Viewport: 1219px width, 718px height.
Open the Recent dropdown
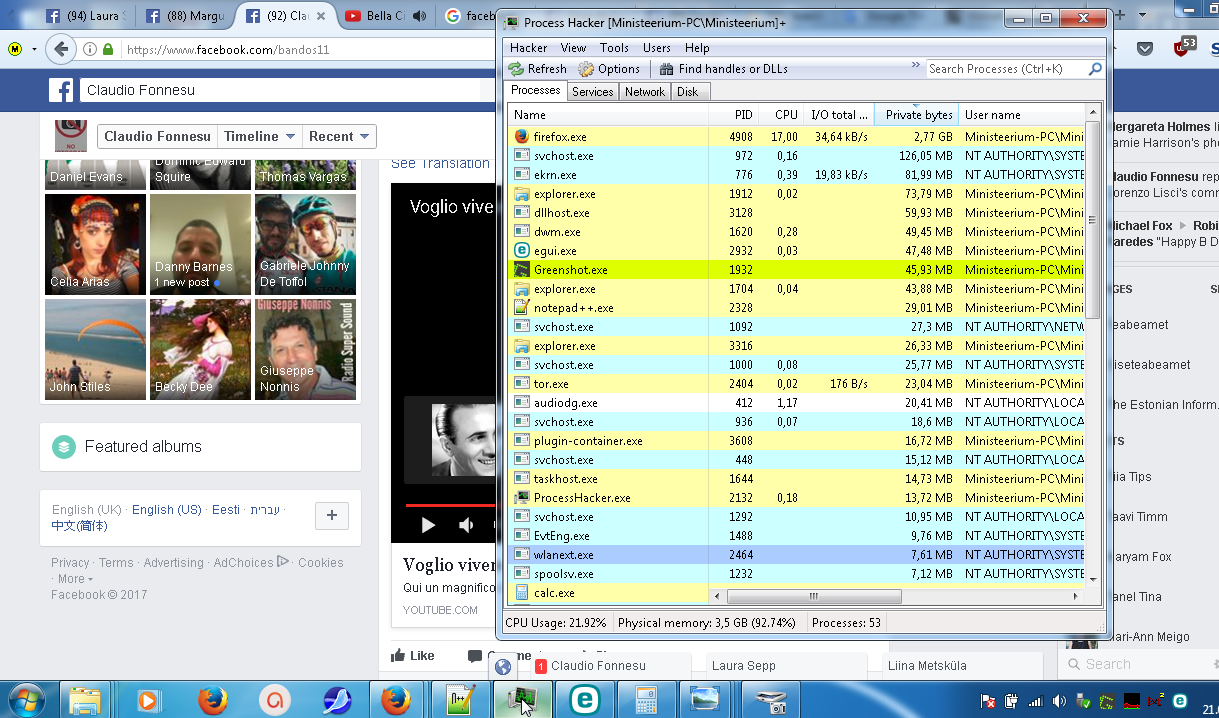click(x=338, y=136)
